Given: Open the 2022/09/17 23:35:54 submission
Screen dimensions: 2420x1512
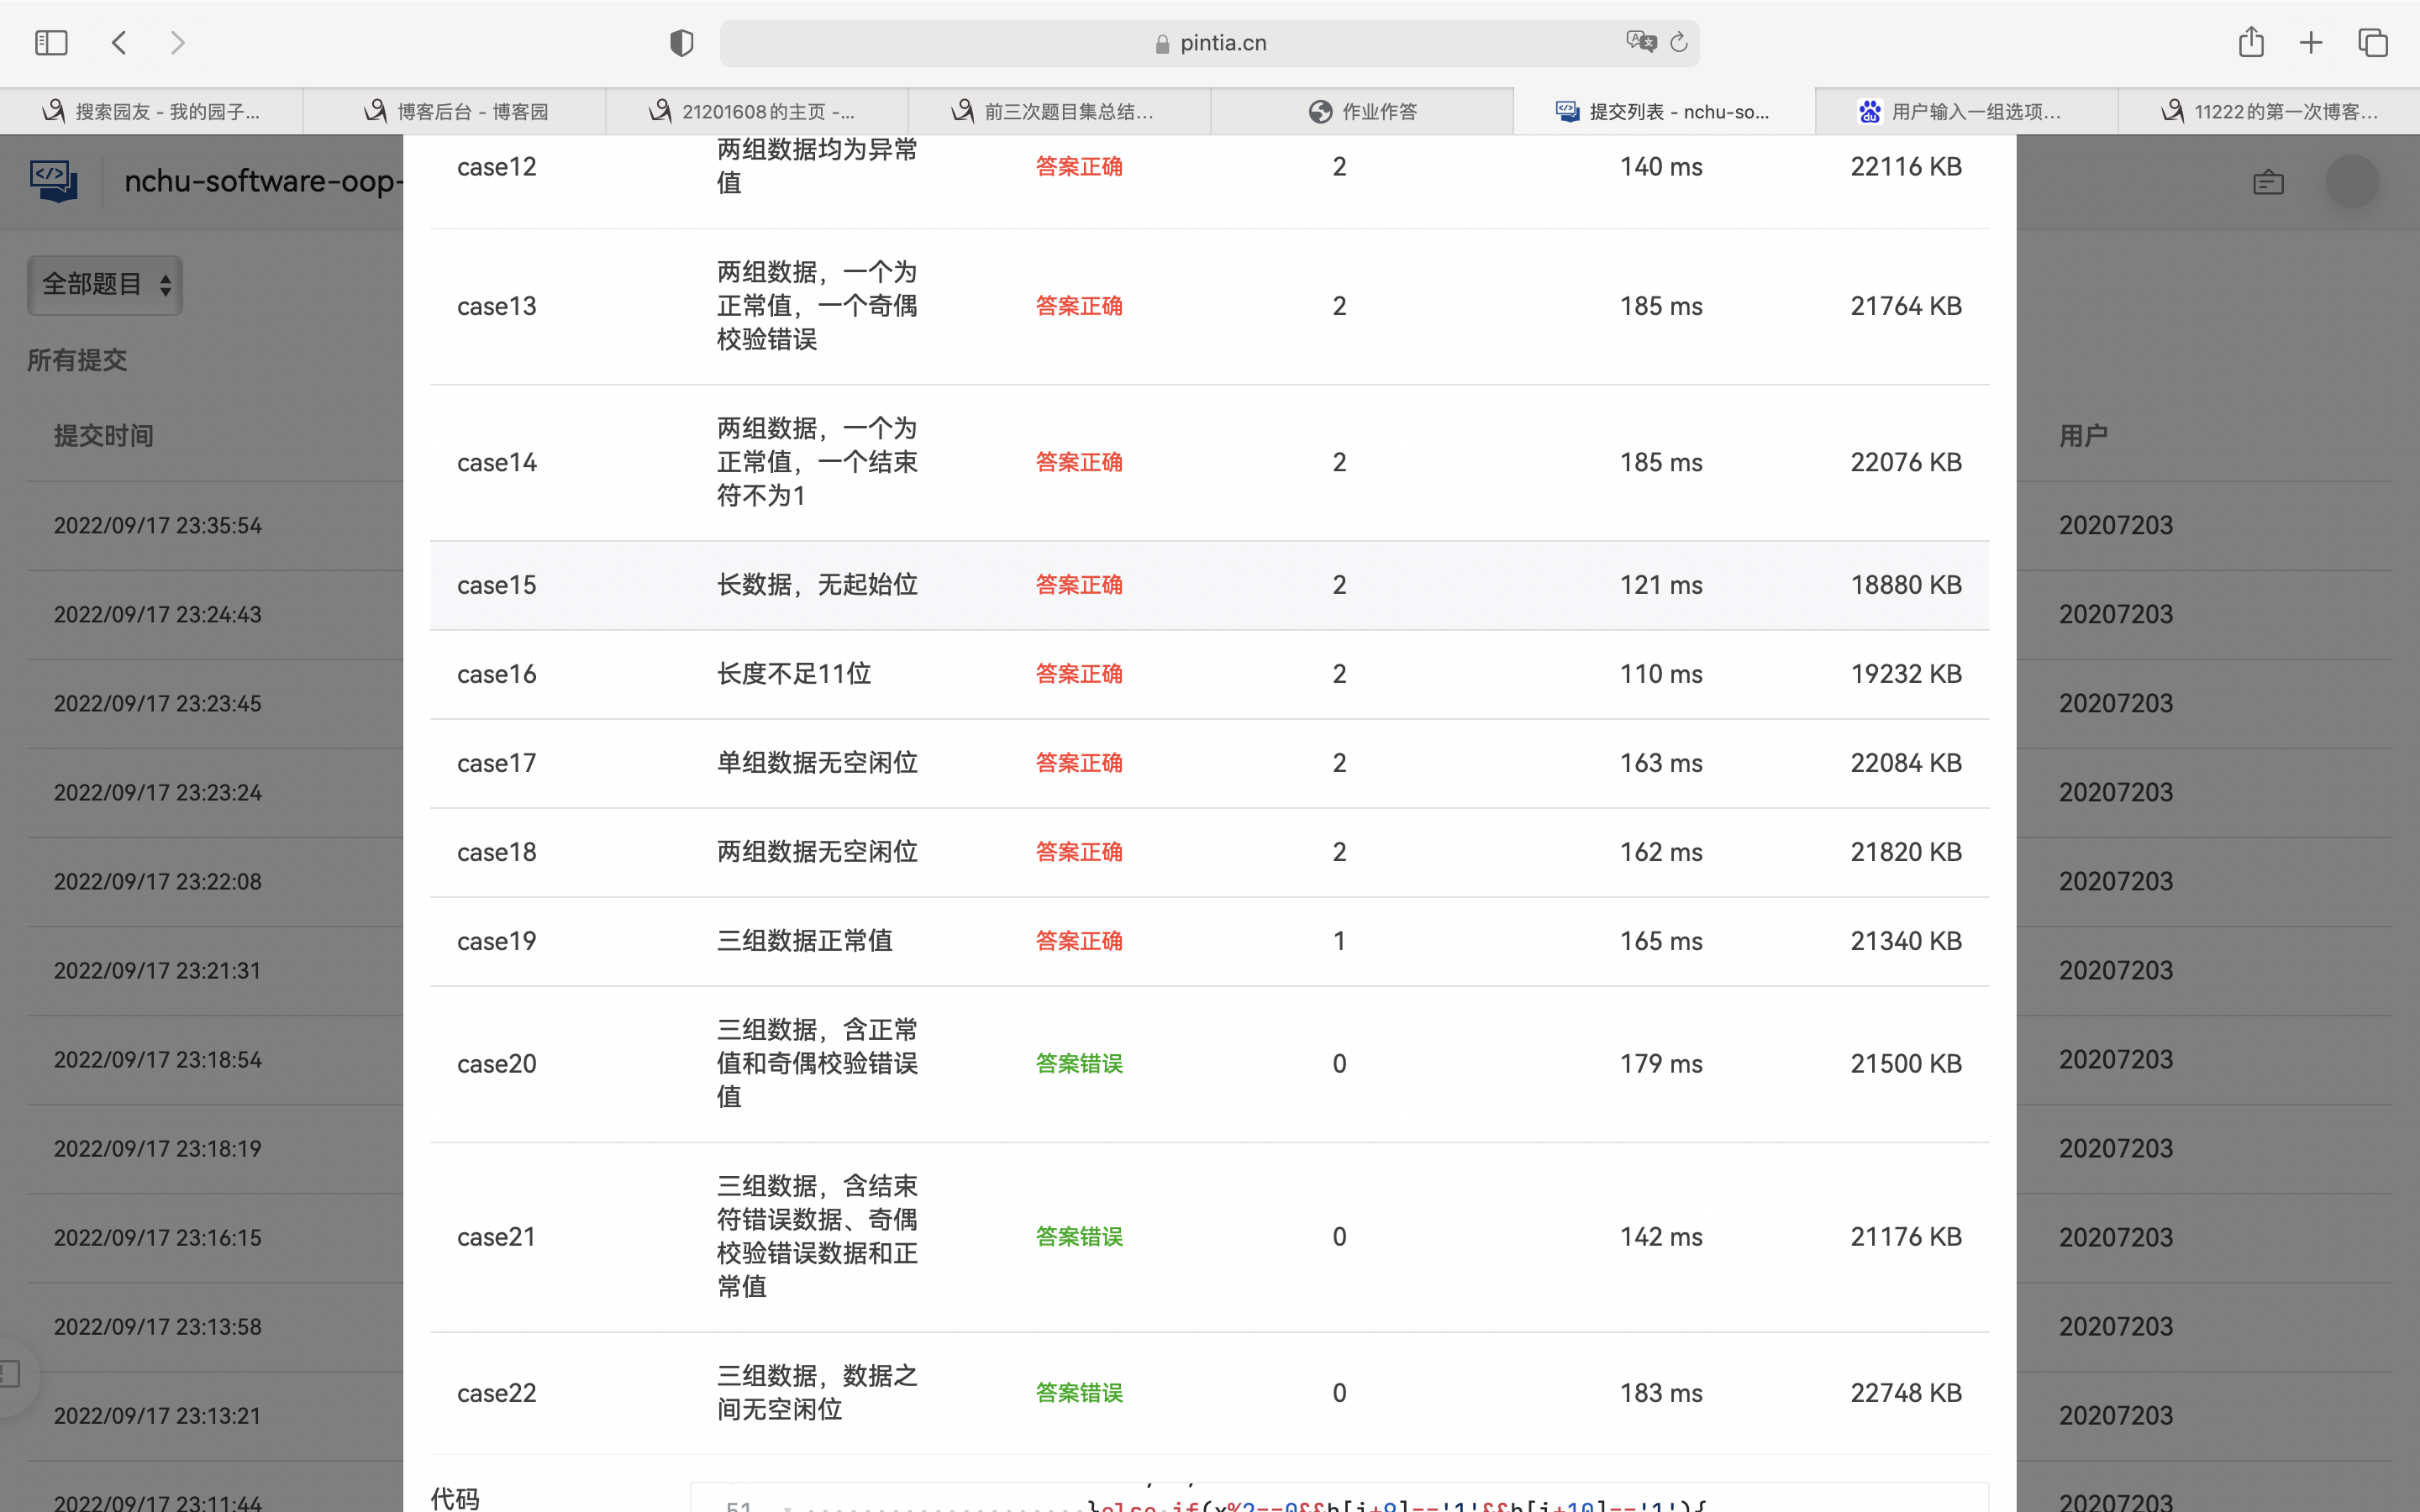Looking at the screenshot, I should point(158,526).
